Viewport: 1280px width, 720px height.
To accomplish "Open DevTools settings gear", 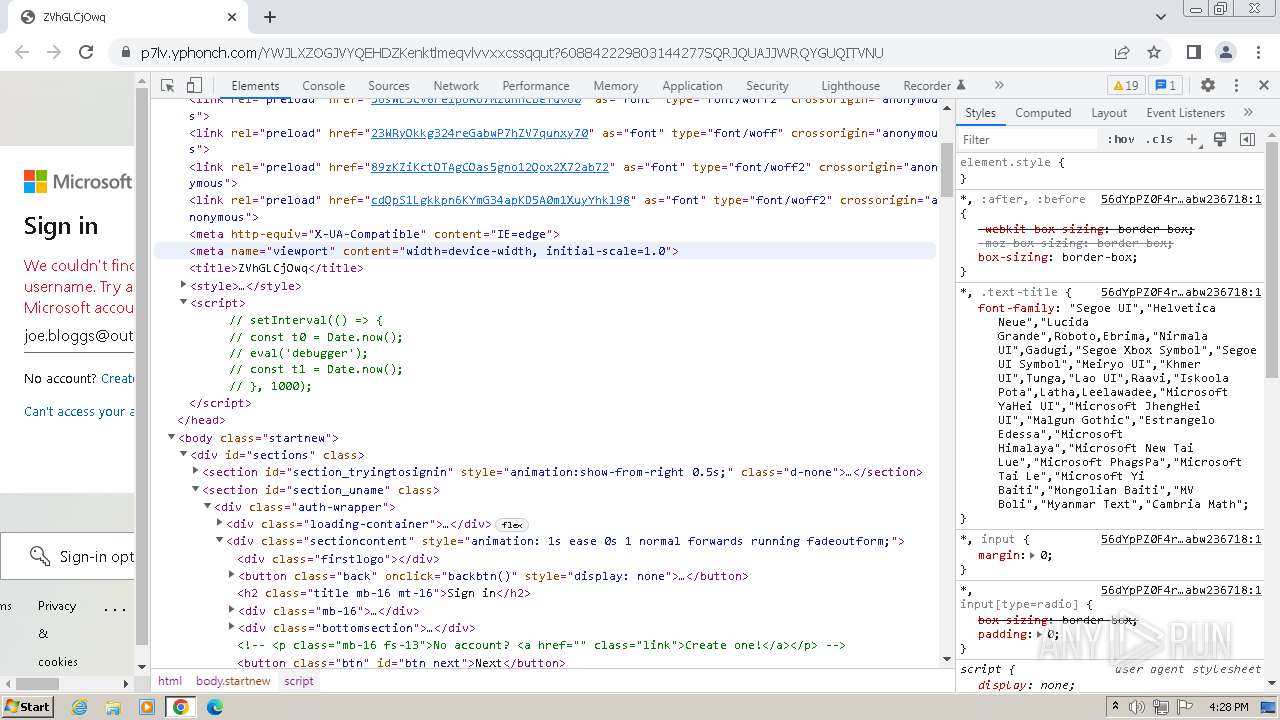I will tap(1207, 86).
